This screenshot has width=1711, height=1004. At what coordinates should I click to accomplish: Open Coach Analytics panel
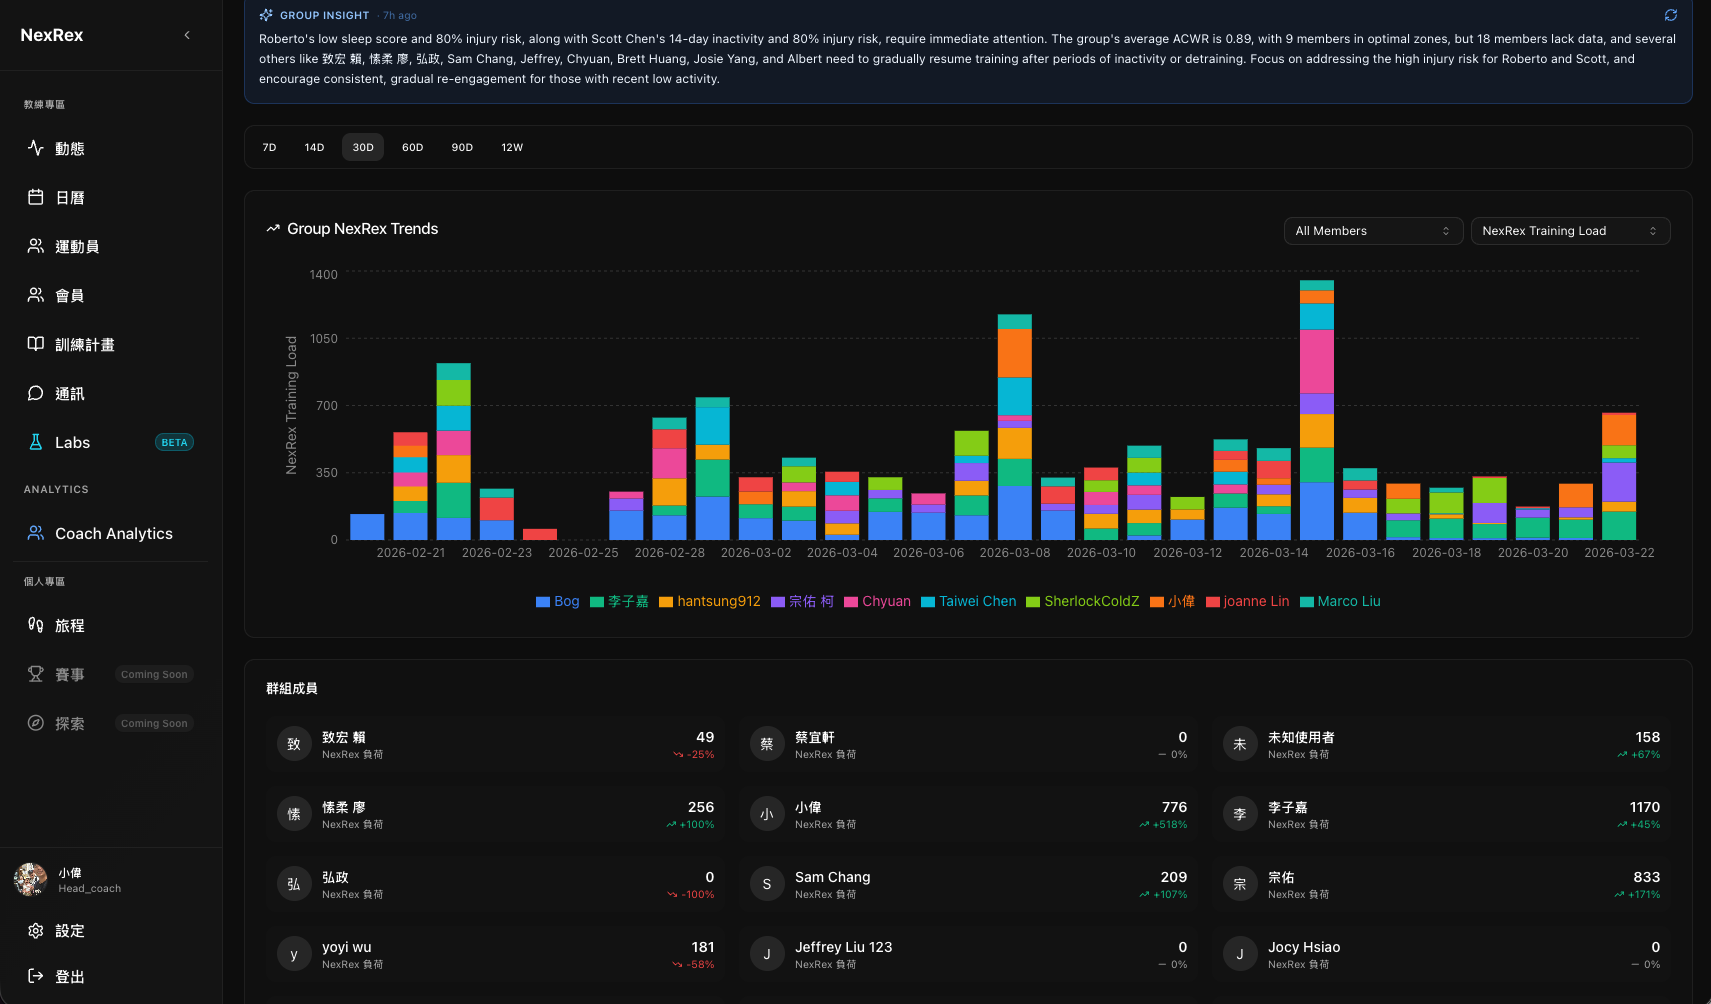(x=113, y=533)
